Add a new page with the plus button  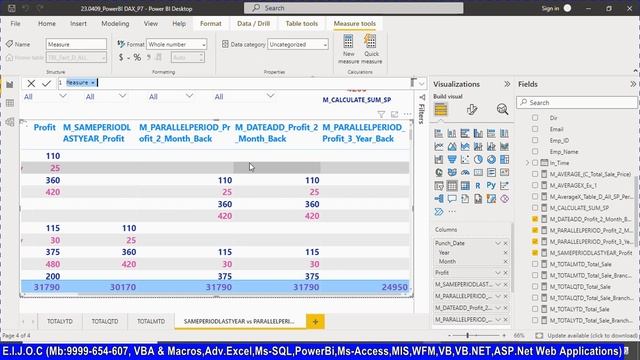315,322
